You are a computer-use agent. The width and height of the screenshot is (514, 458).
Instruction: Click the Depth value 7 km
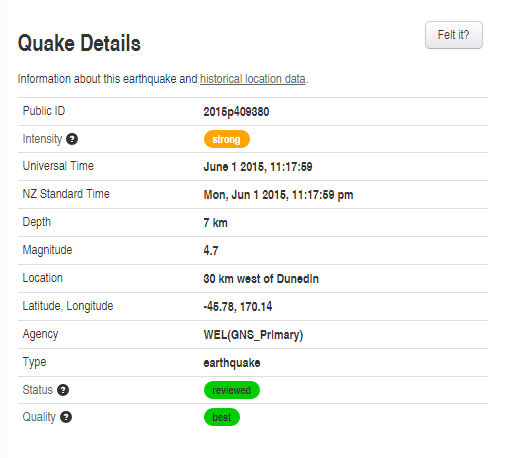(x=216, y=223)
